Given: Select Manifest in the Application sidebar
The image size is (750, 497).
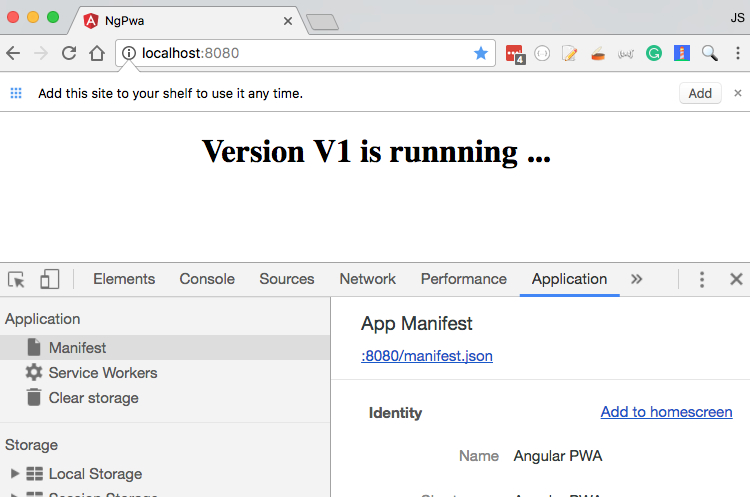Looking at the screenshot, I should 165,348.
